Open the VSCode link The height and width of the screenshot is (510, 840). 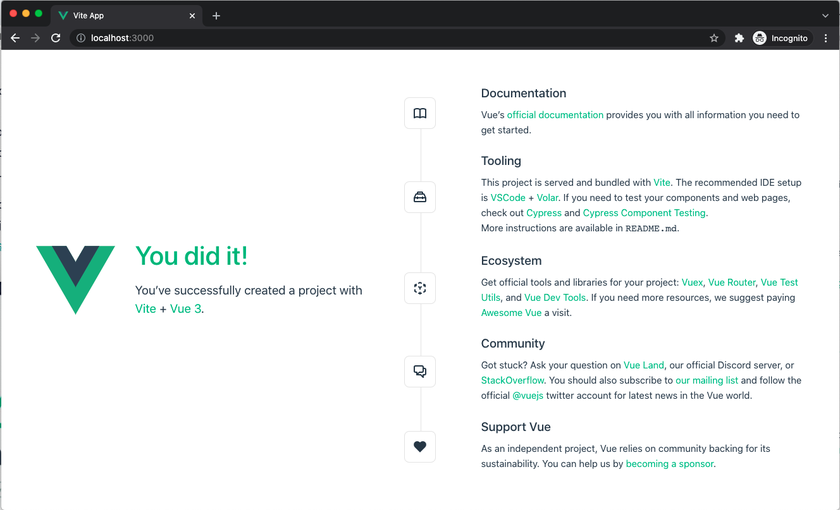(508, 198)
